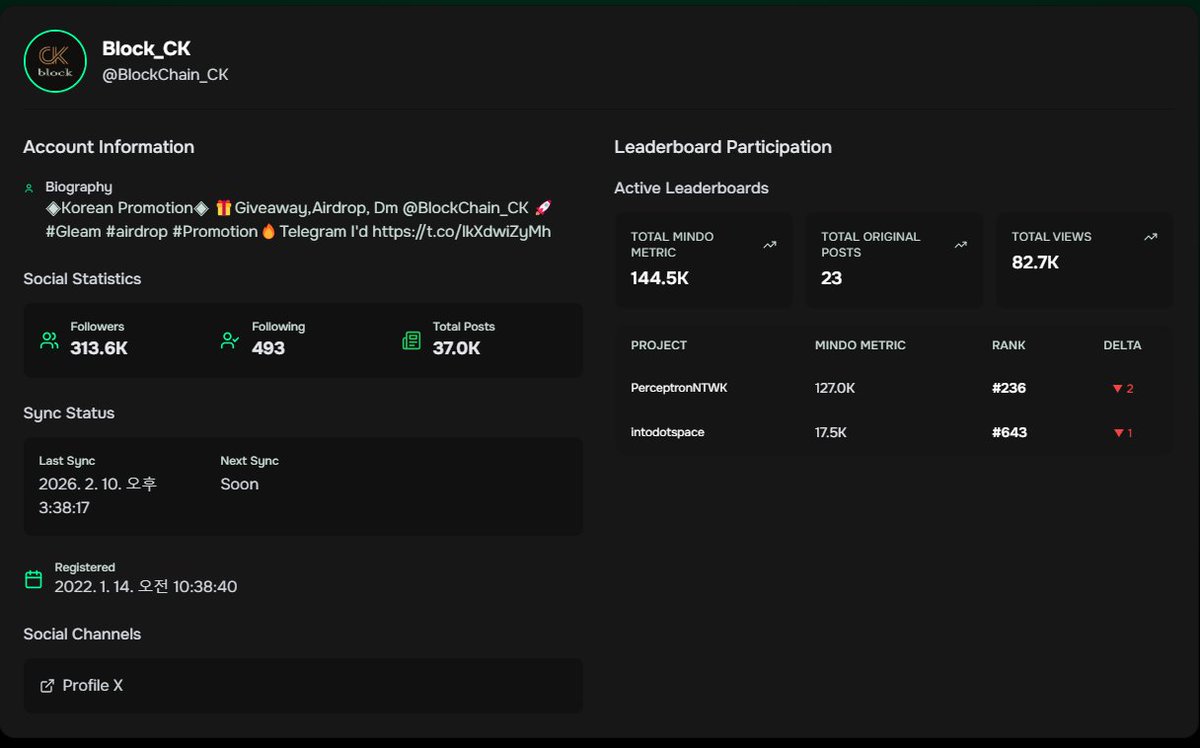
Task: Click the Last Sync timestamp value
Action: tap(98, 496)
